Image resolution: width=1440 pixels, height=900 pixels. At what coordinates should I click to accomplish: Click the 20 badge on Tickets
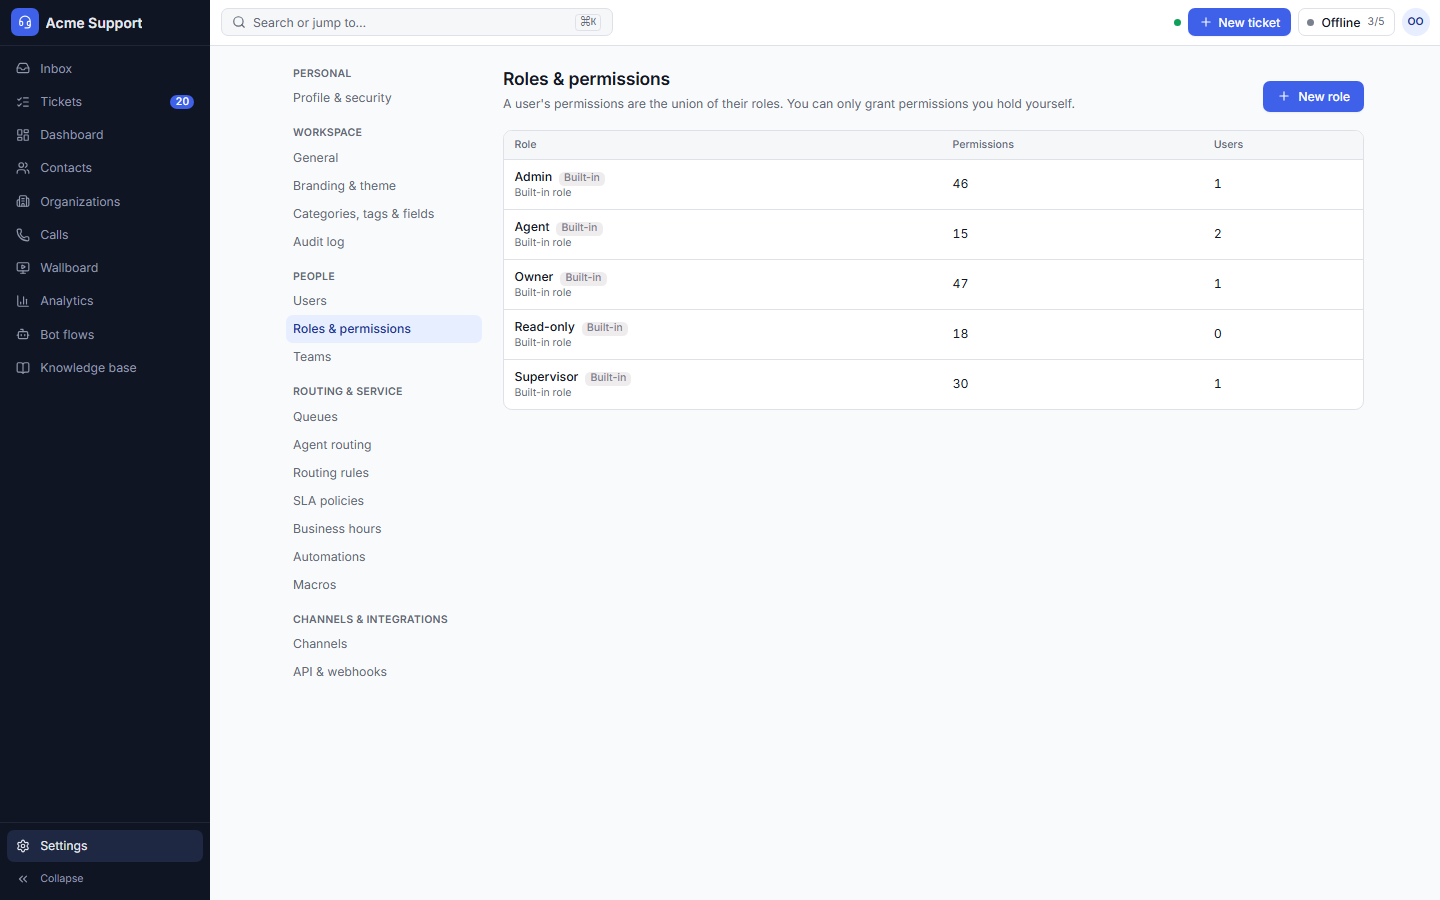(x=182, y=102)
